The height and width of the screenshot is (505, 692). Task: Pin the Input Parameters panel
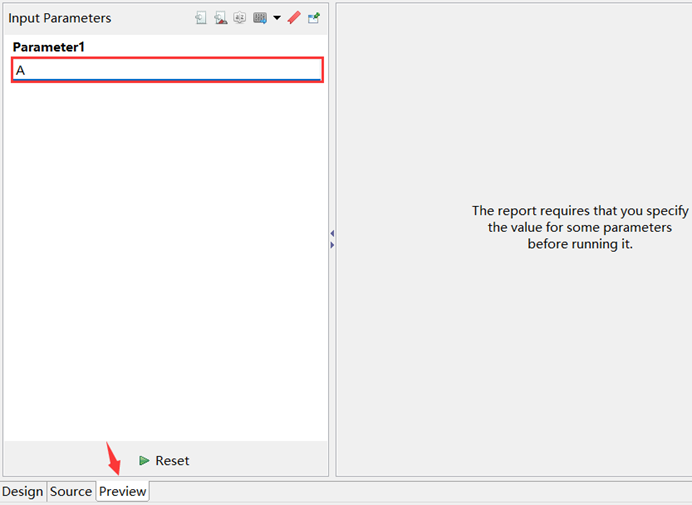click(314, 18)
